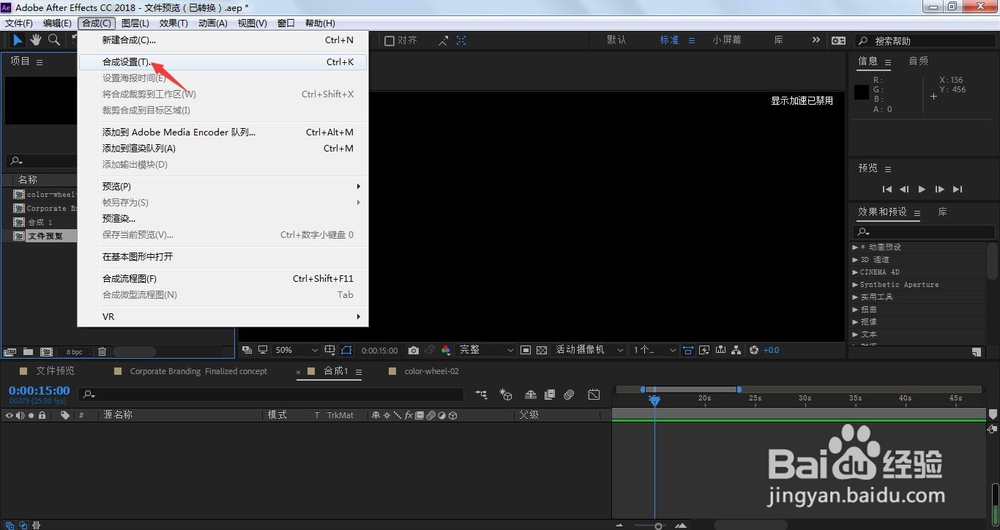Image resolution: width=1000 pixels, height=530 pixels.
Task: Click the interpret footage icon in Project panel
Action: click(10, 351)
